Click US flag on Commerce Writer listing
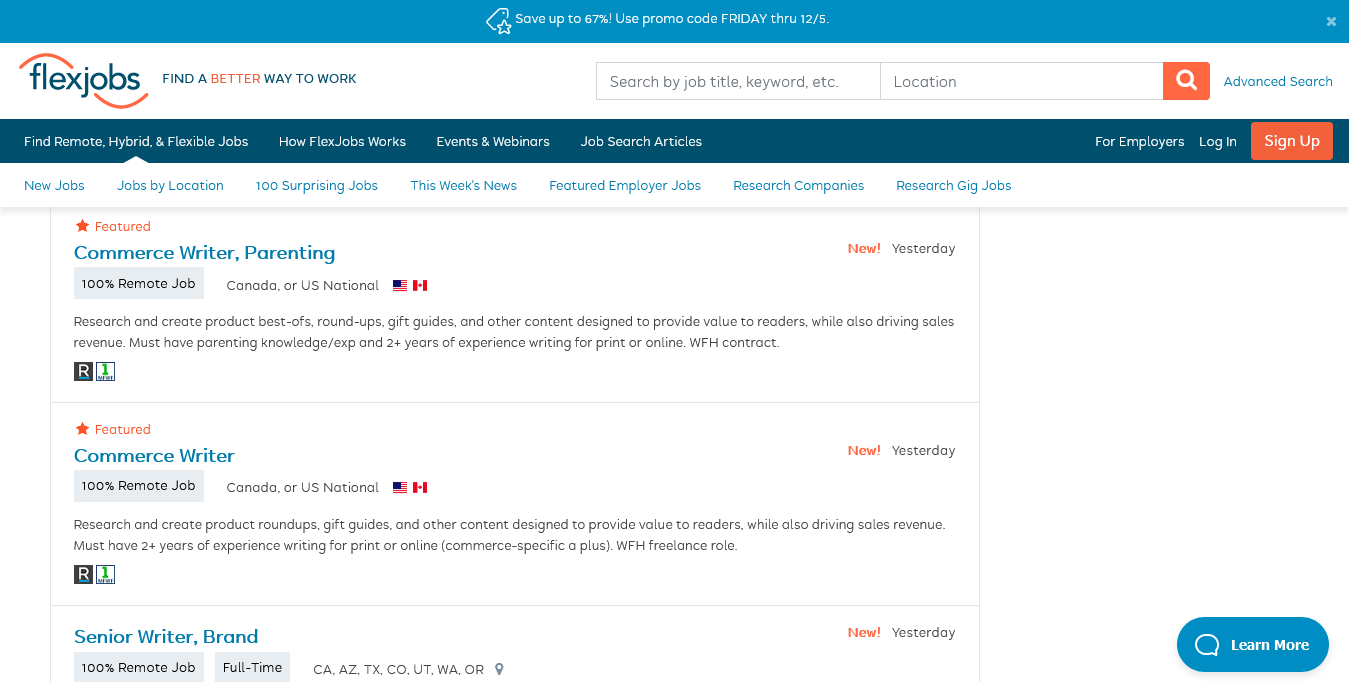The image size is (1349, 682). pyautogui.click(x=400, y=488)
